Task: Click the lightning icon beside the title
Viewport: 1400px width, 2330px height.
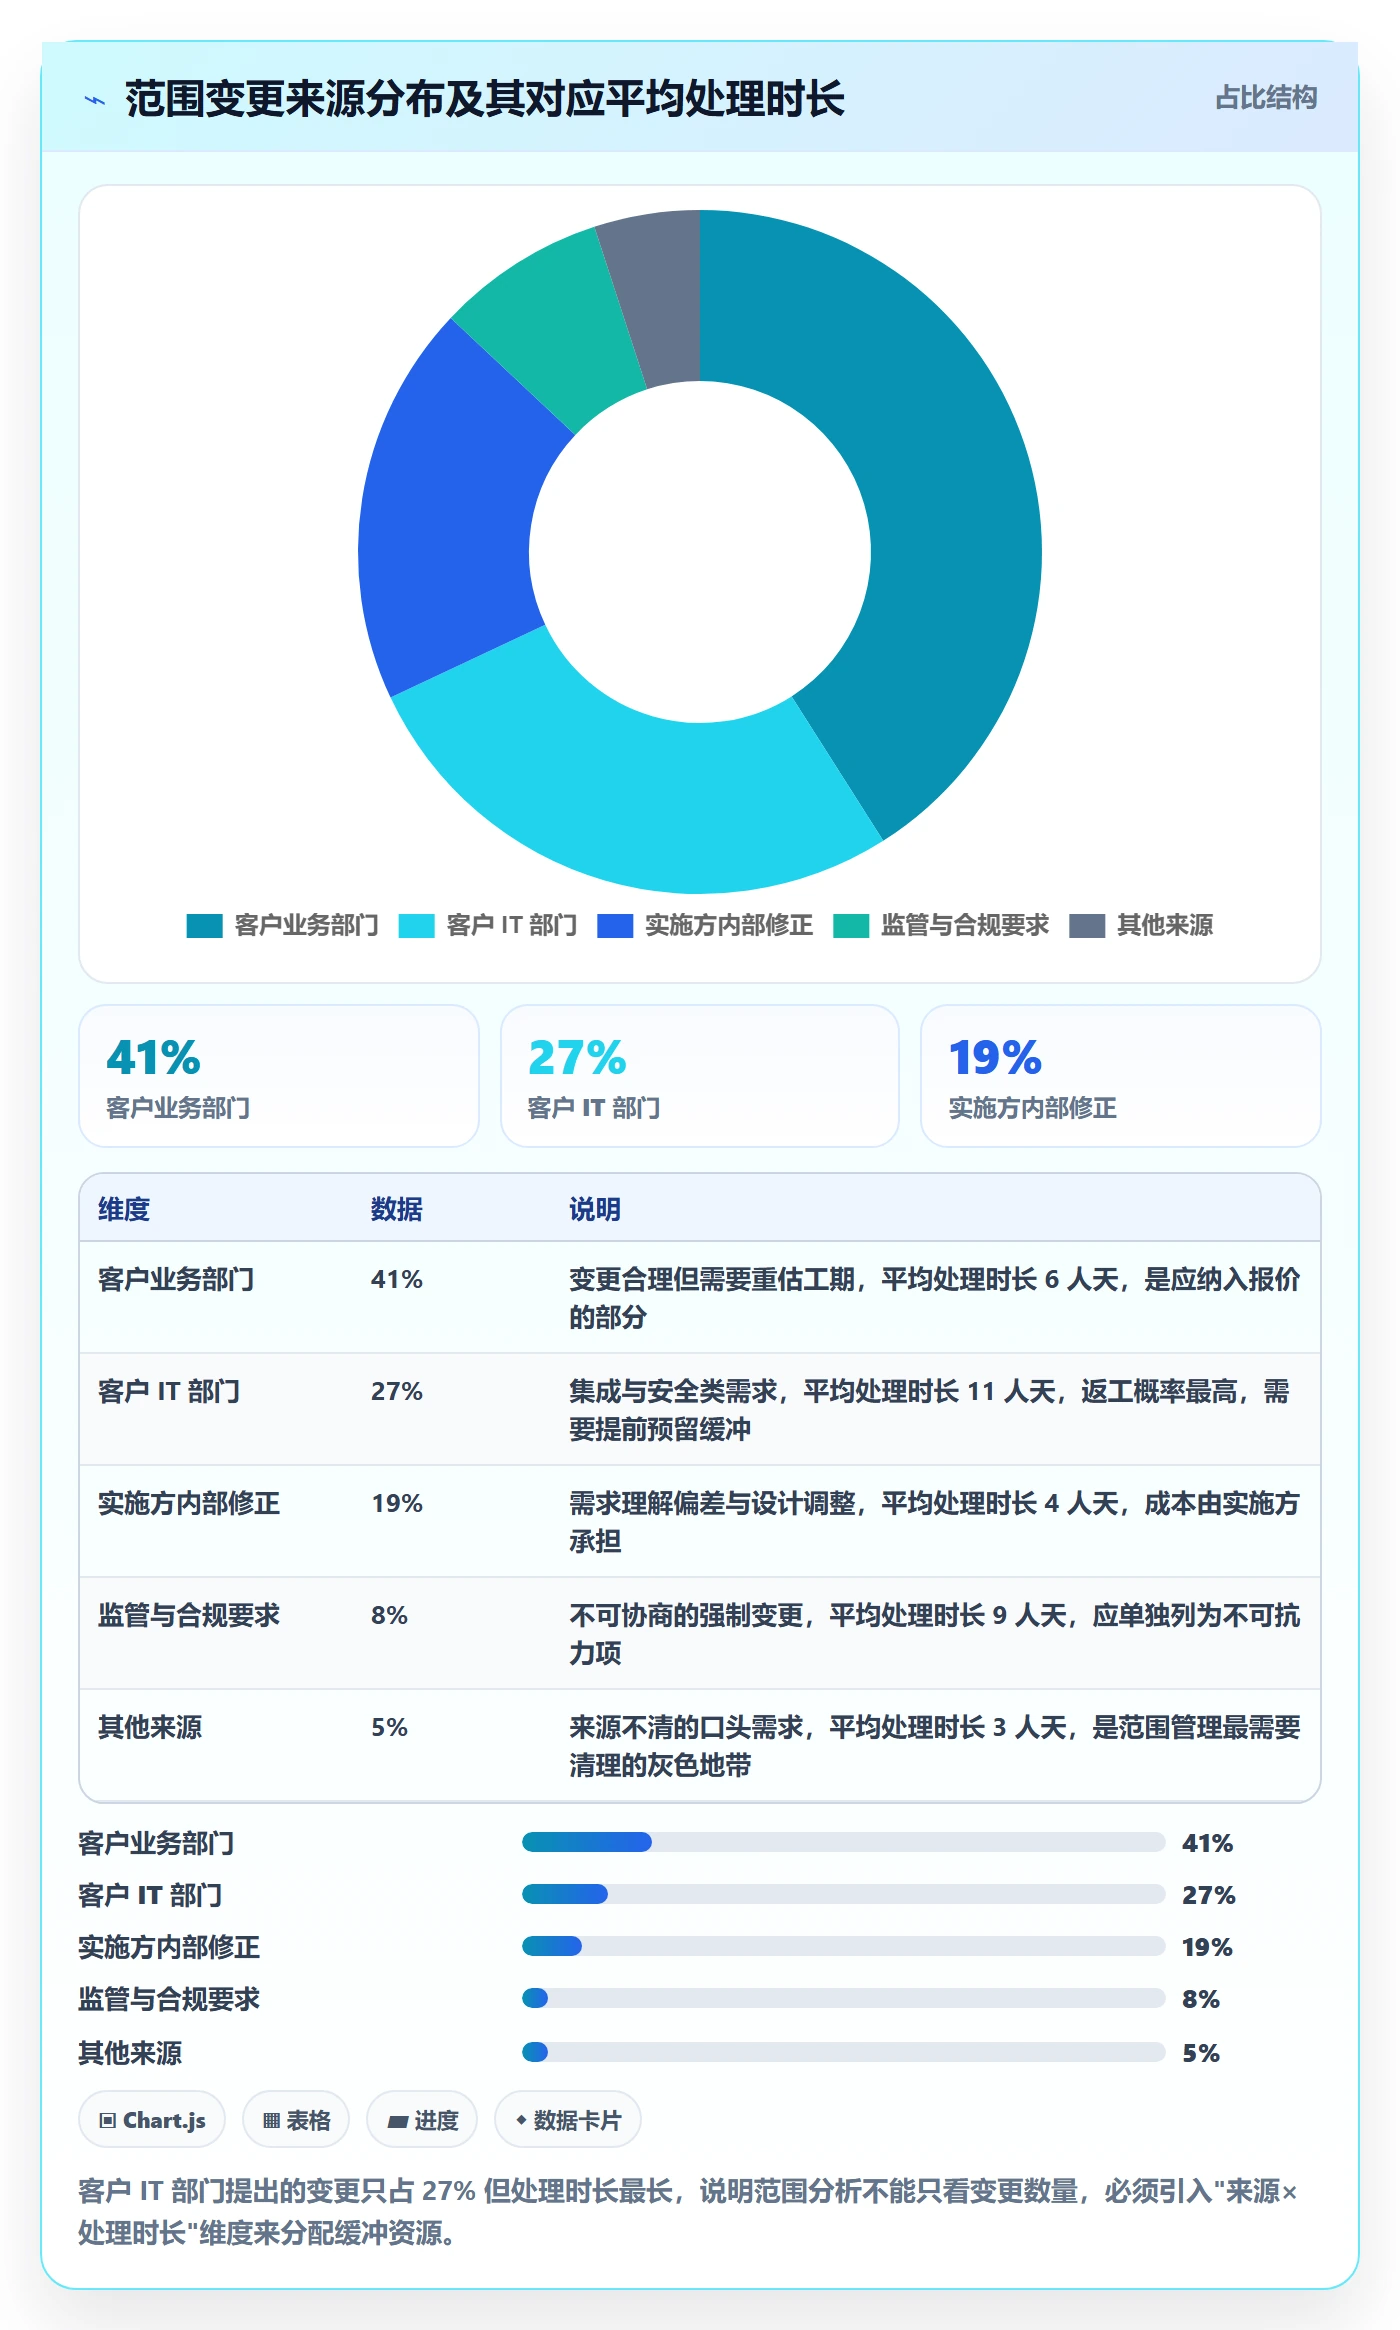Action: tap(95, 99)
